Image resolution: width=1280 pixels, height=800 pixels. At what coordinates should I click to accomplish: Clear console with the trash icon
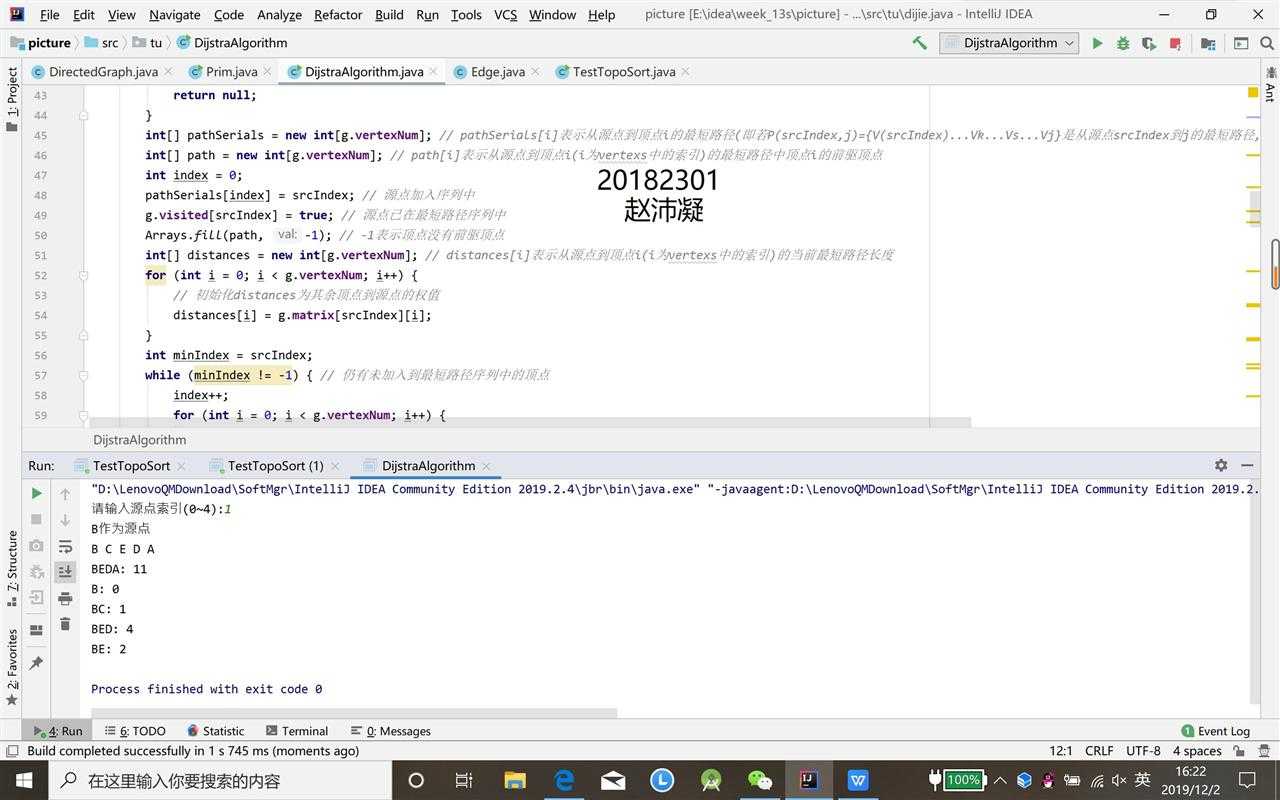click(x=65, y=623)
